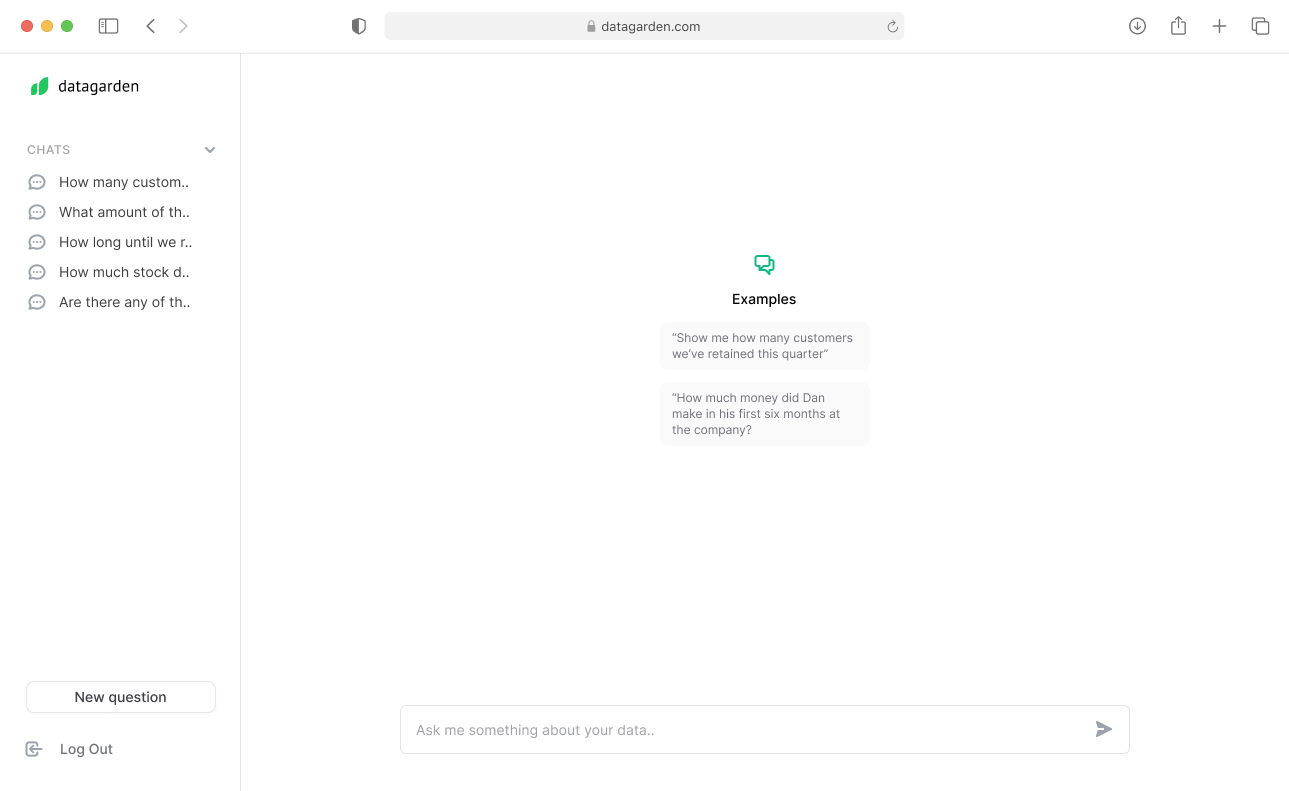The image size is (1289, 791).
Task: Click the Log Out link
Action: pos(86,749)
